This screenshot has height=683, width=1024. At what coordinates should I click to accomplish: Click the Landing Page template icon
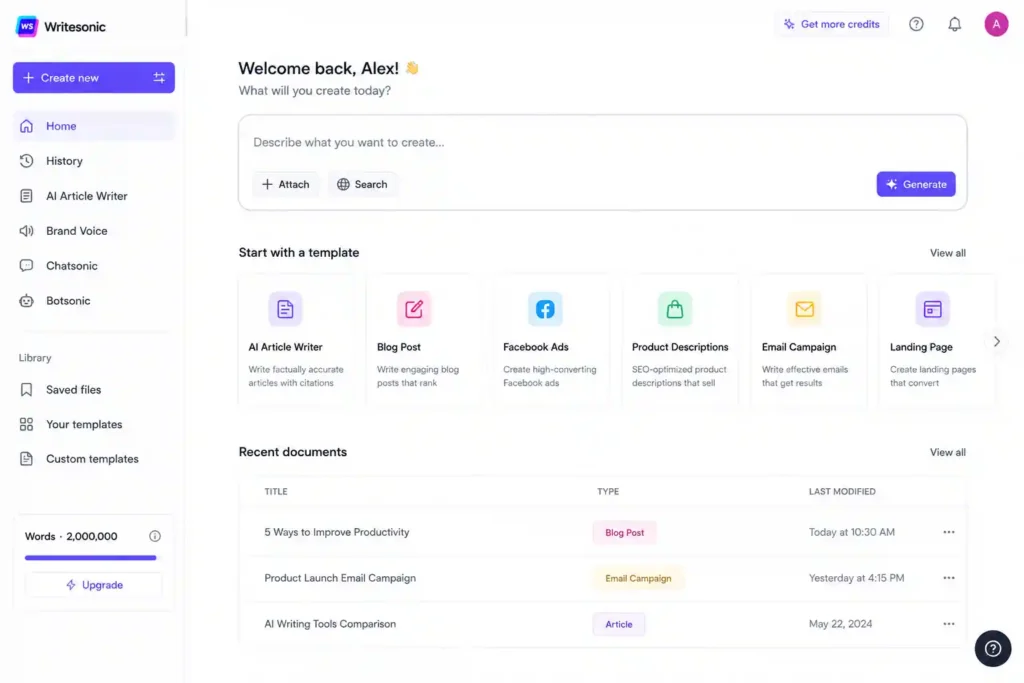point(933,309)
